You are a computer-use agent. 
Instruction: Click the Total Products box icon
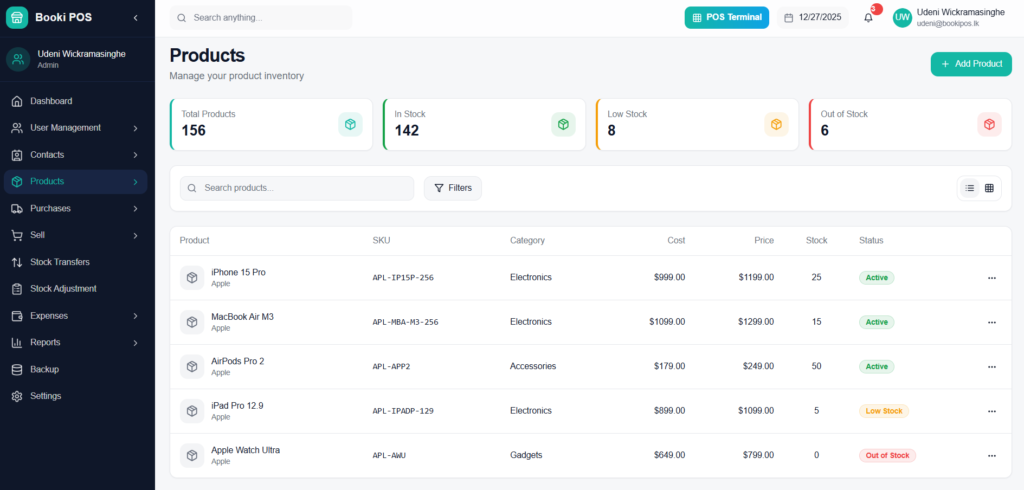[350, 124]
